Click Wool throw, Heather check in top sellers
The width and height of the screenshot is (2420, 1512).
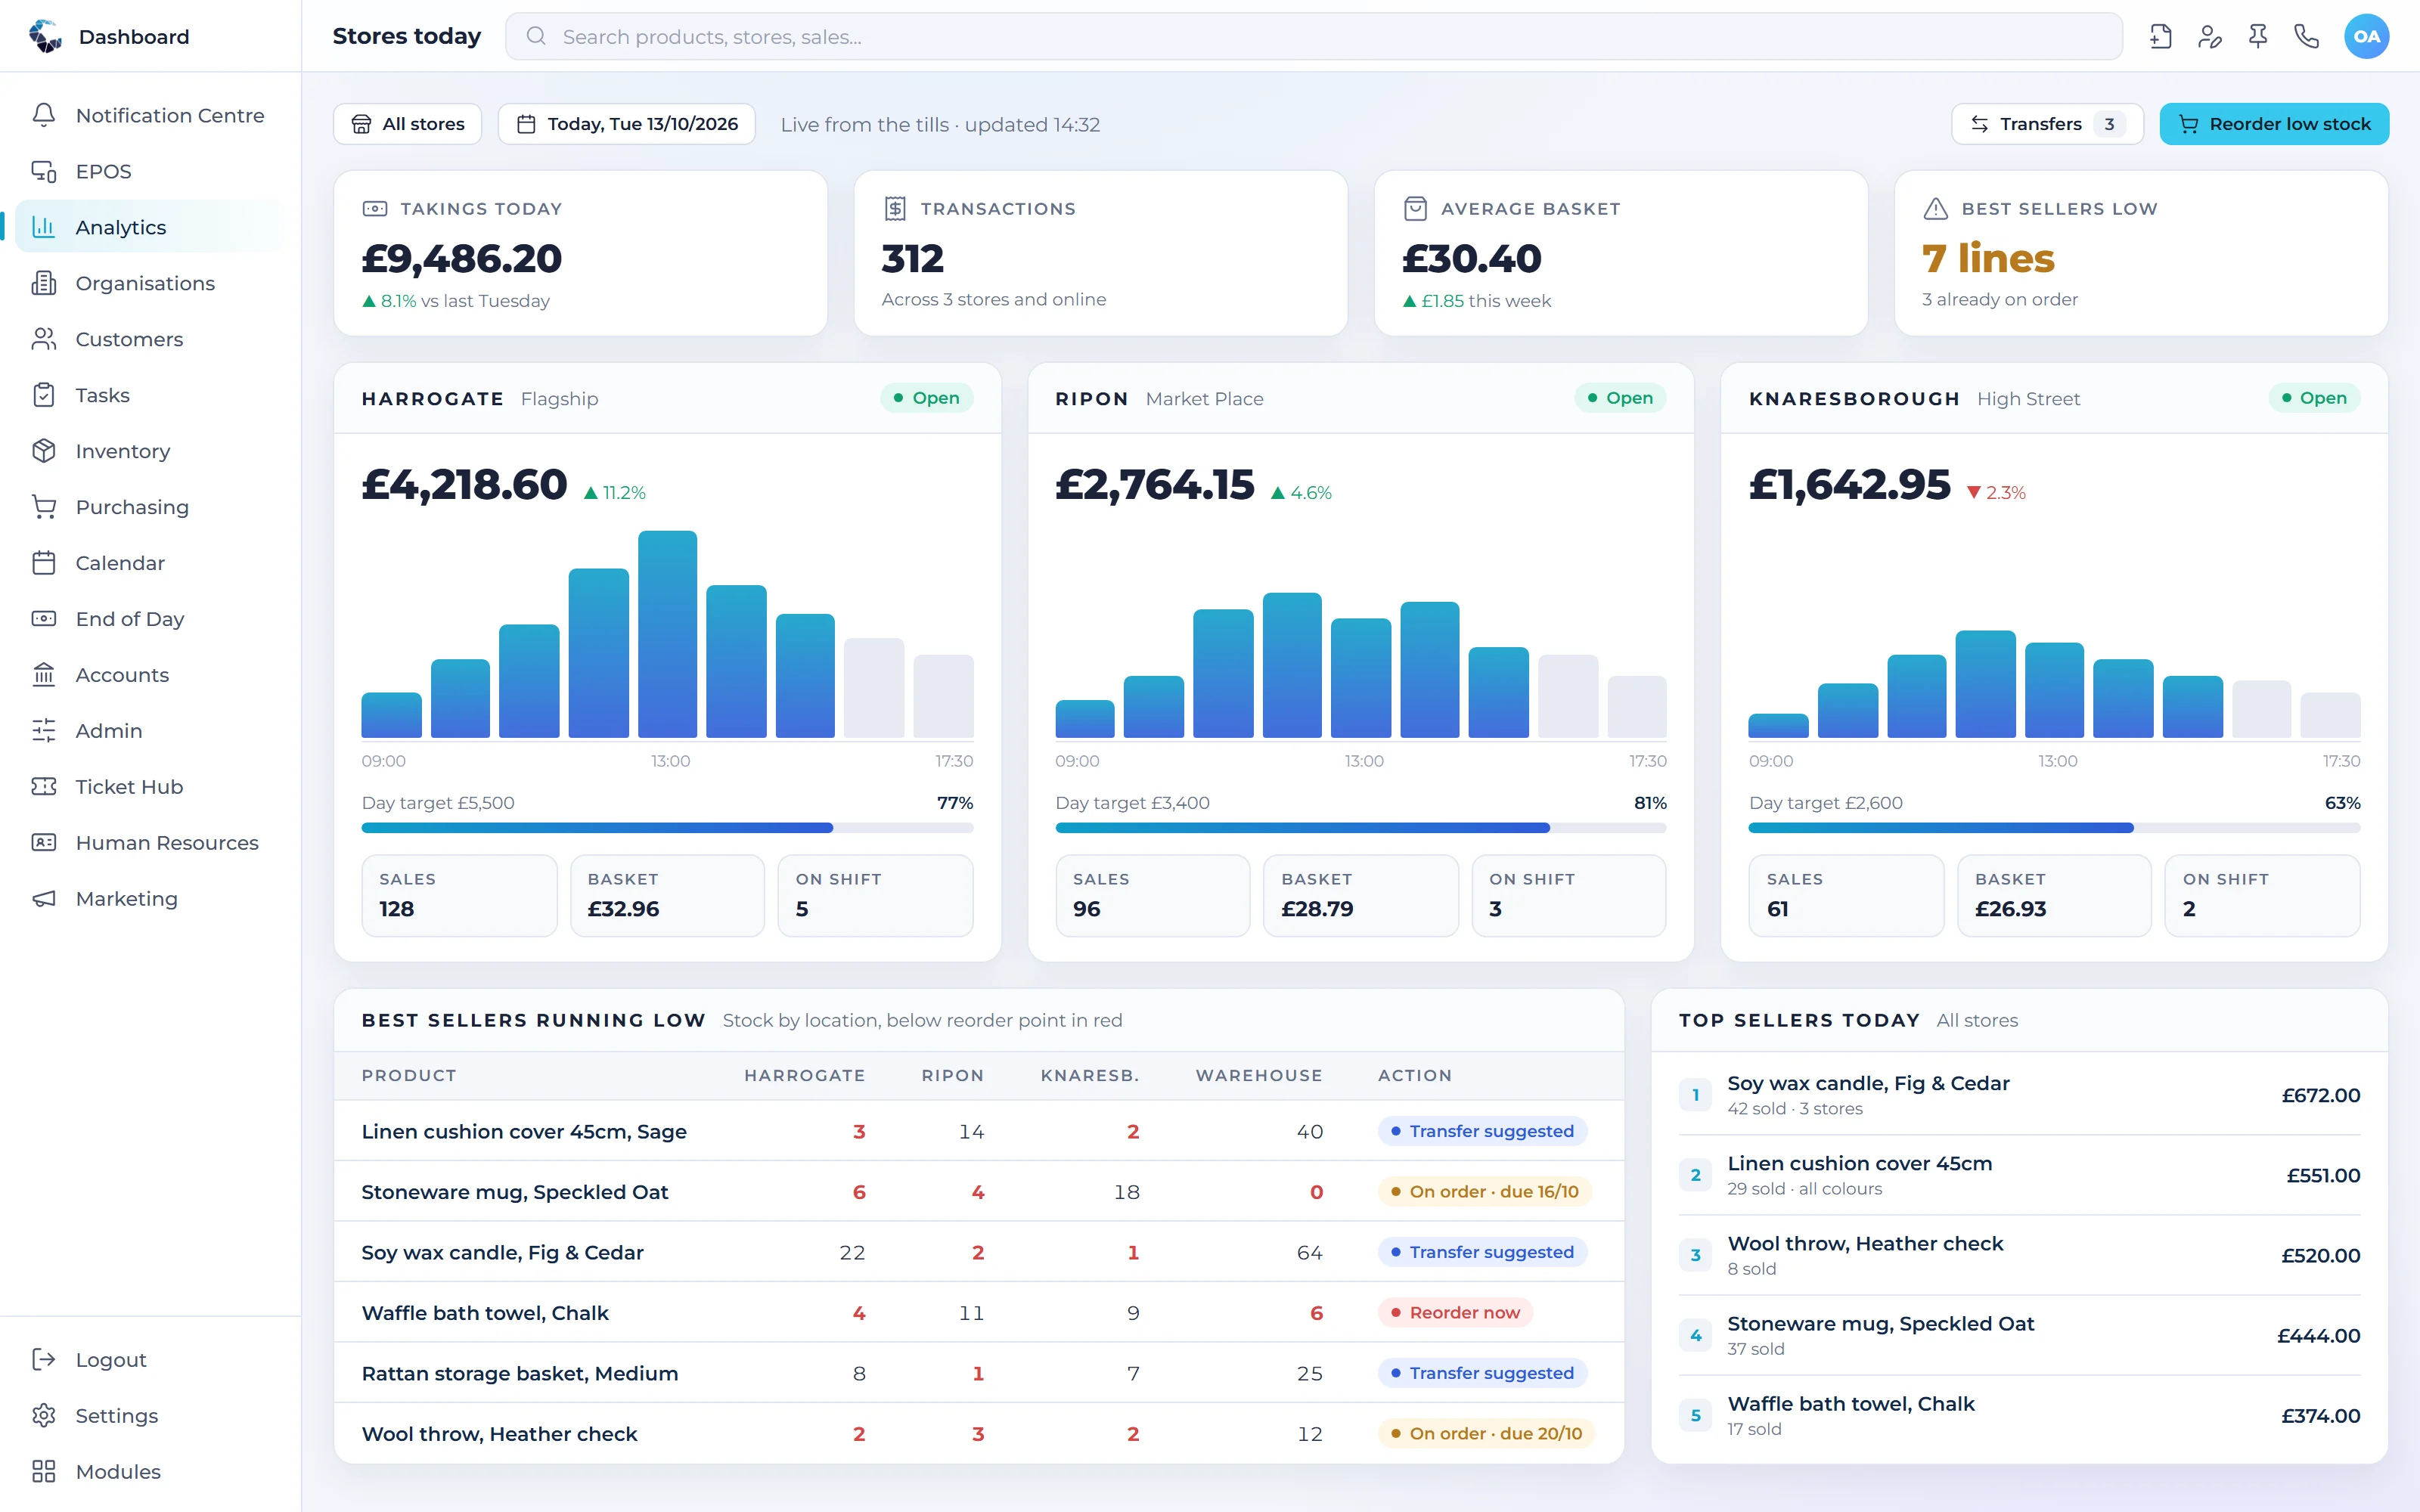click(x=1865, y=1243)
